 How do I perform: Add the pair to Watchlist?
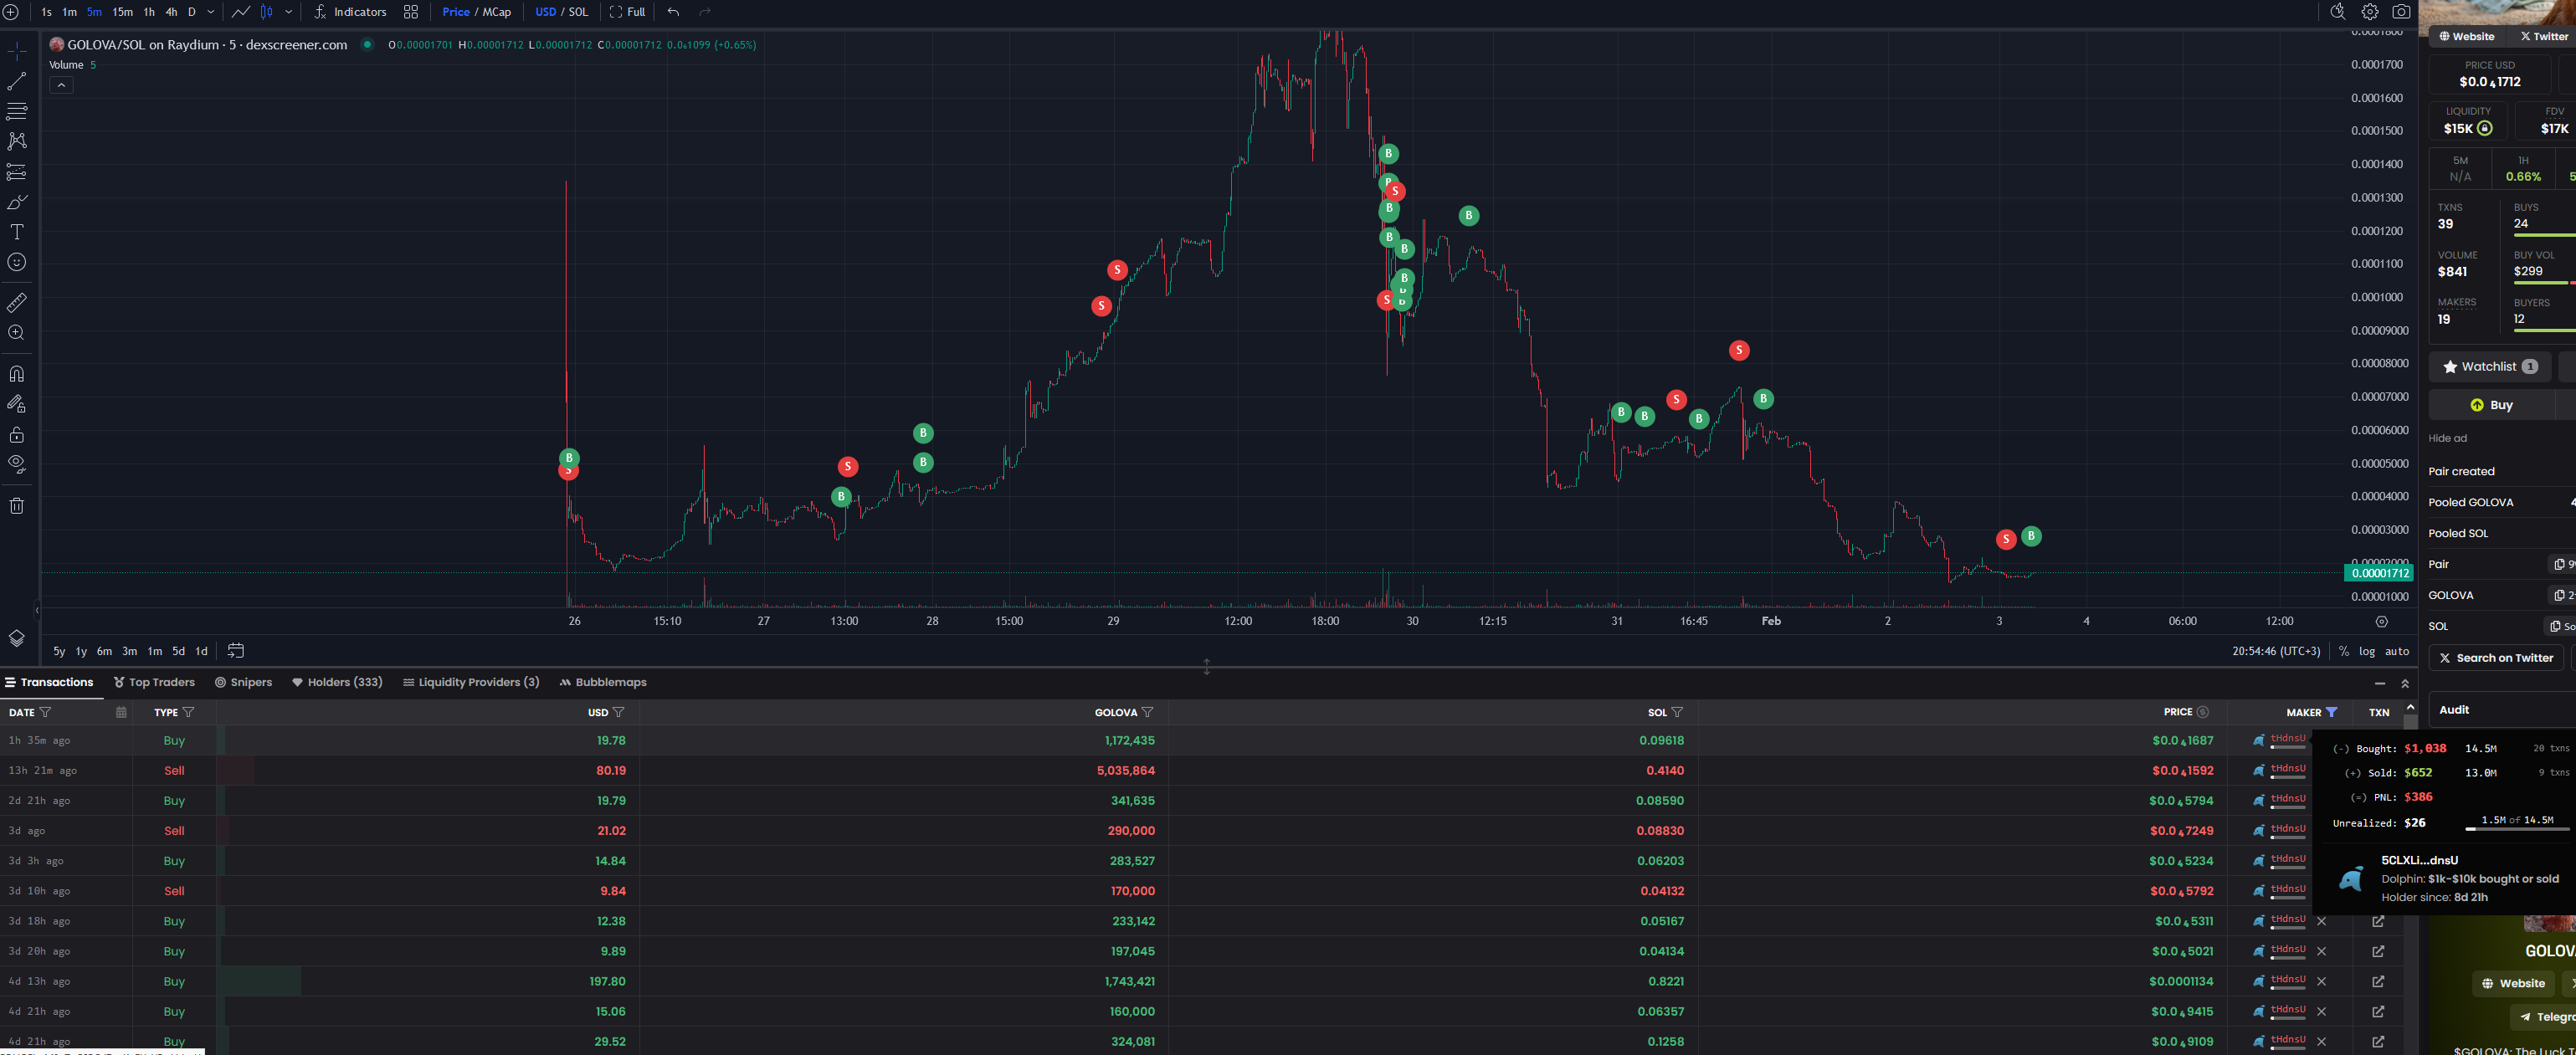2488,367
